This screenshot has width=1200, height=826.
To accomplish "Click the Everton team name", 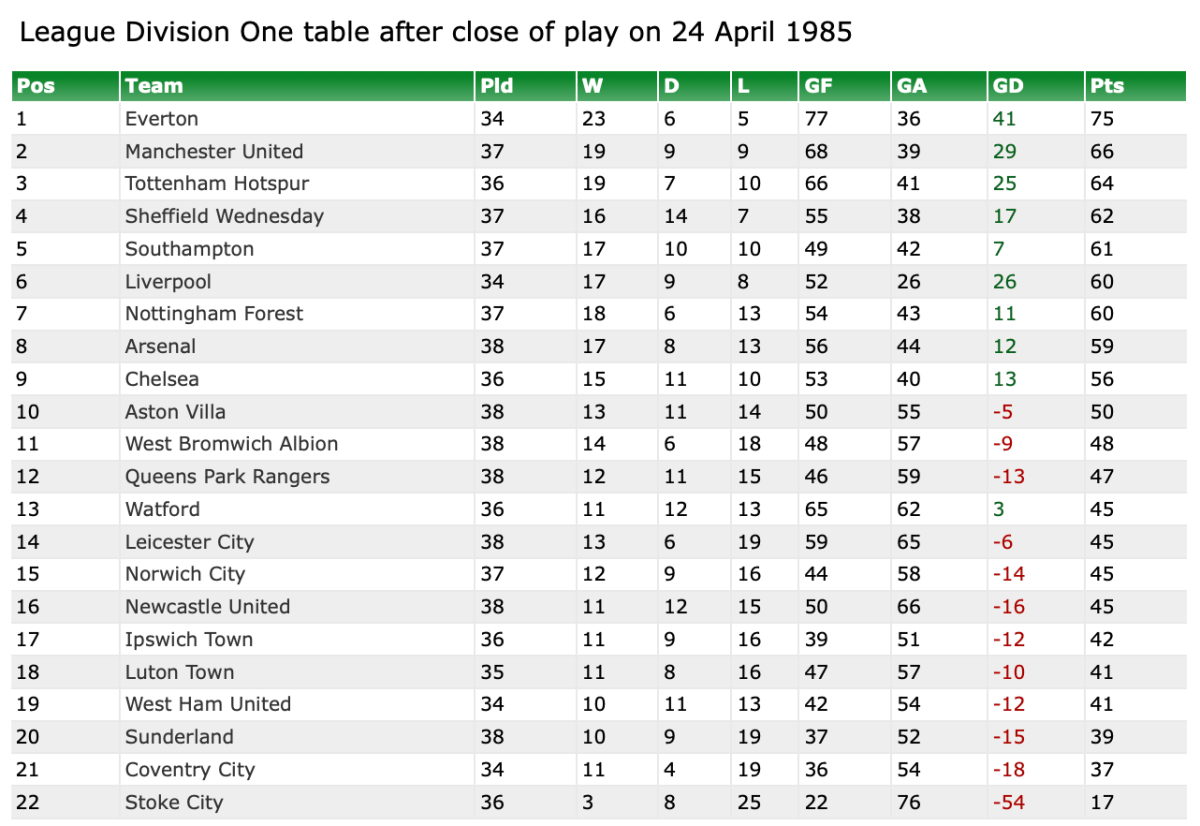I will pyautogui.click(x=162, y=119).
